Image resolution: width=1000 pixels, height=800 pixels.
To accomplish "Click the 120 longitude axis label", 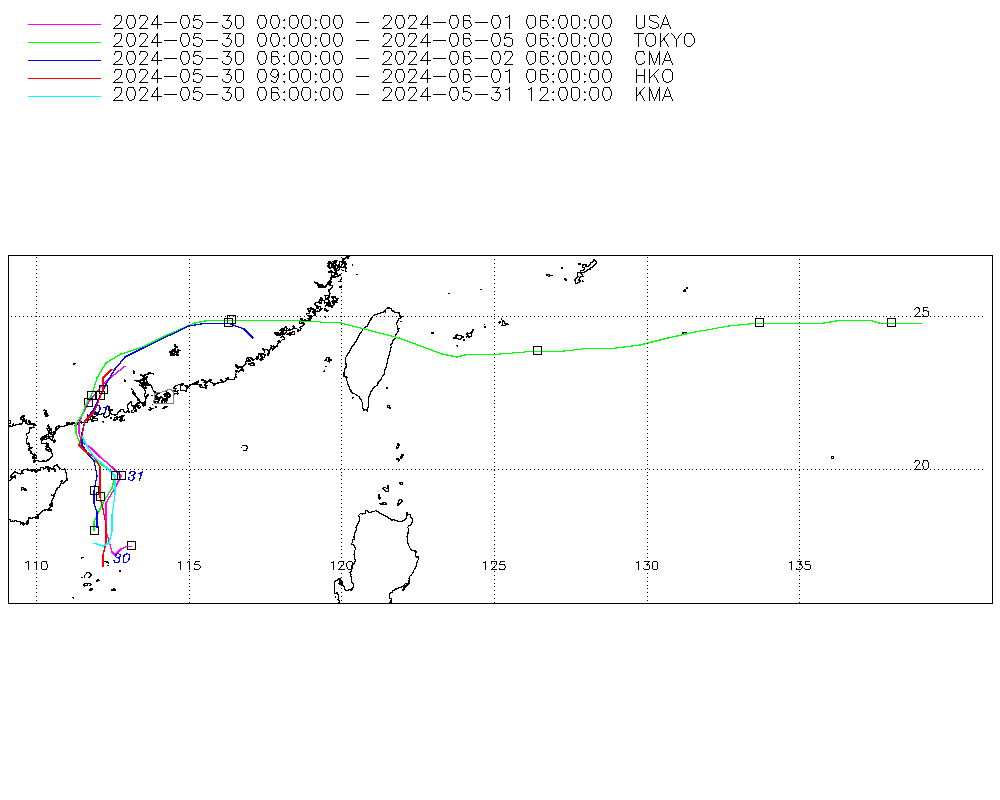I will click(x=342, y=566).
